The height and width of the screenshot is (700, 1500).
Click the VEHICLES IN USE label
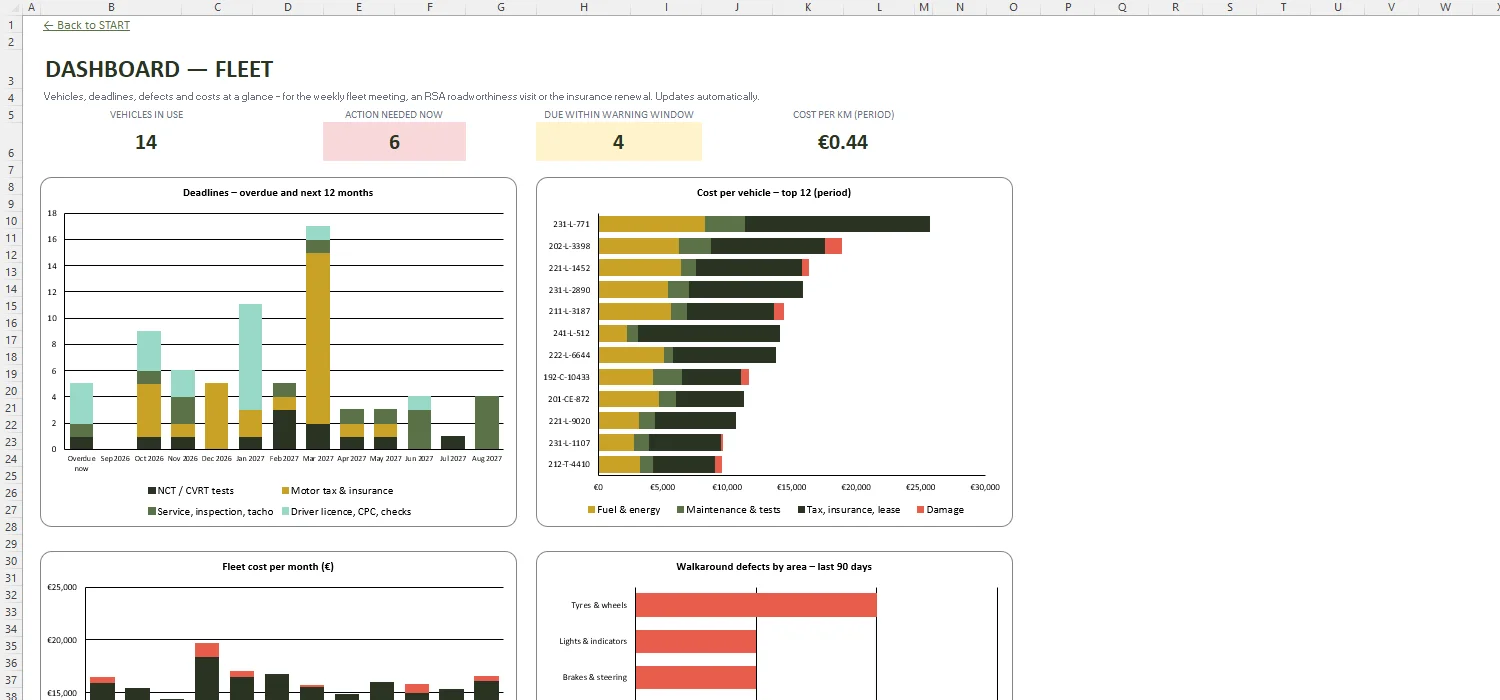(146, 115)
